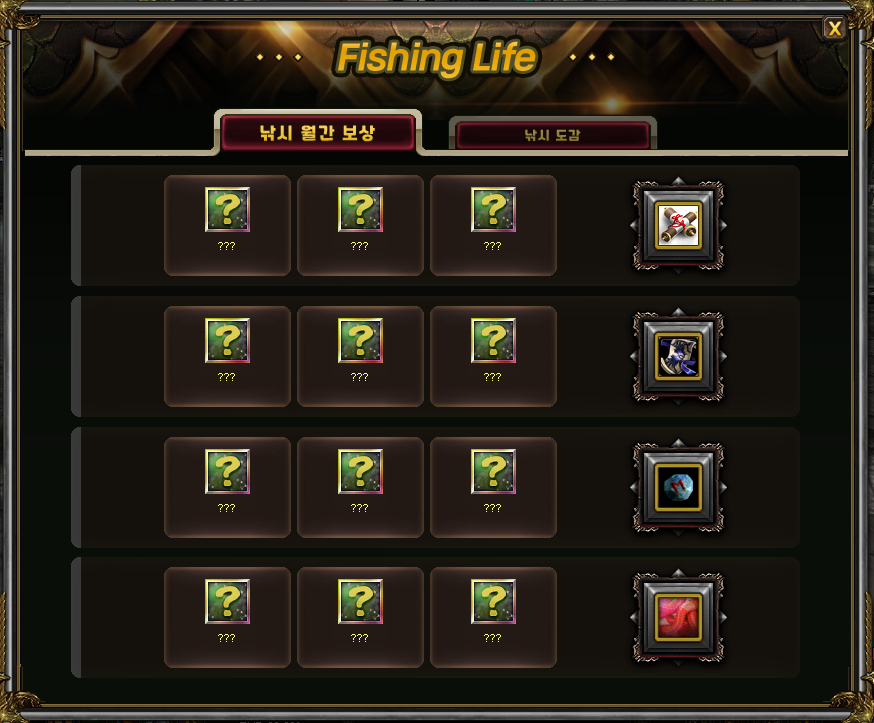Screen dimensions: 874x723
Task: Select first mystery box in second row
Action: tap(227, 341)
